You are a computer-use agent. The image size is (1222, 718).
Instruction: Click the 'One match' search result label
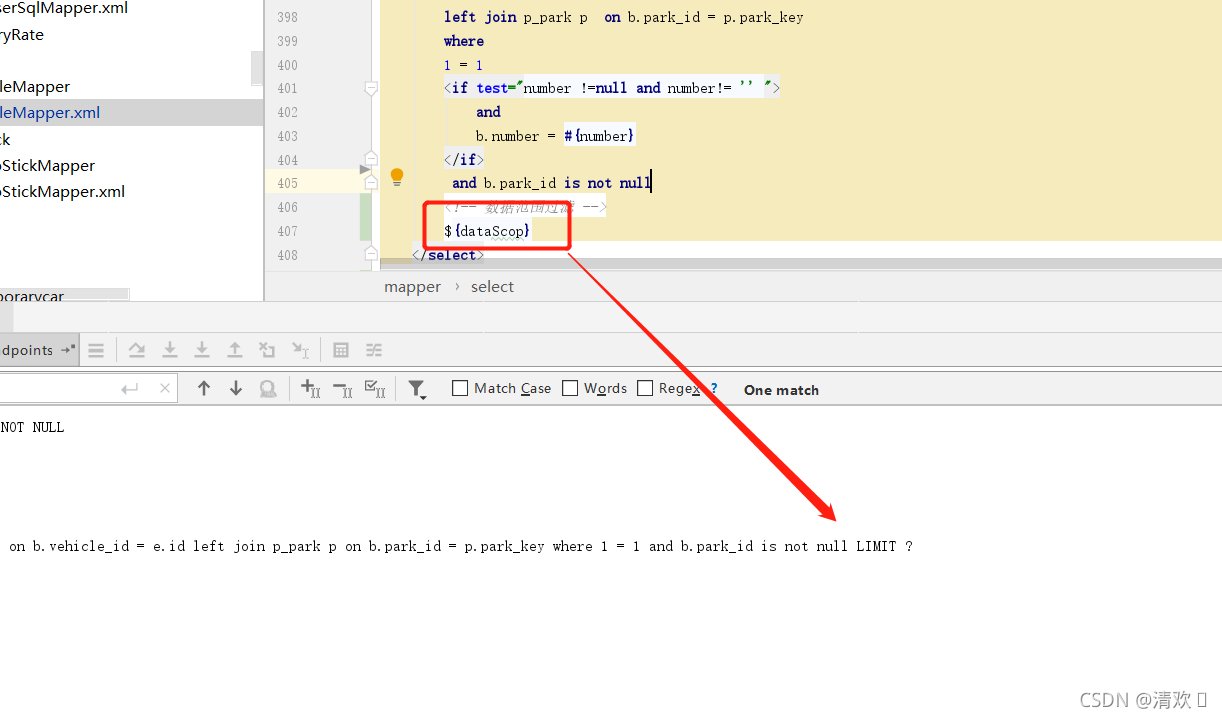781,390
